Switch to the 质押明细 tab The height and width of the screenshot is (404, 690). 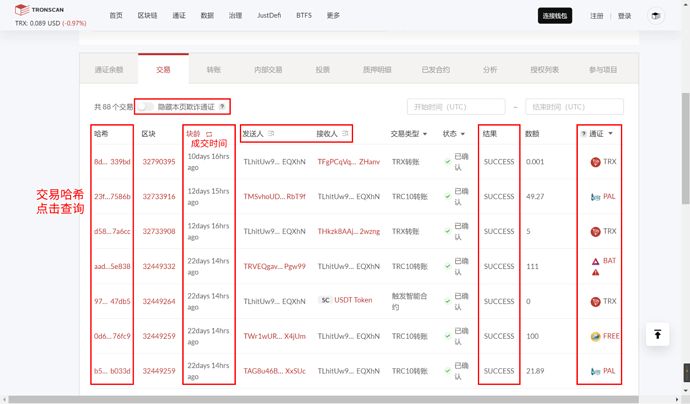(377, 70)
